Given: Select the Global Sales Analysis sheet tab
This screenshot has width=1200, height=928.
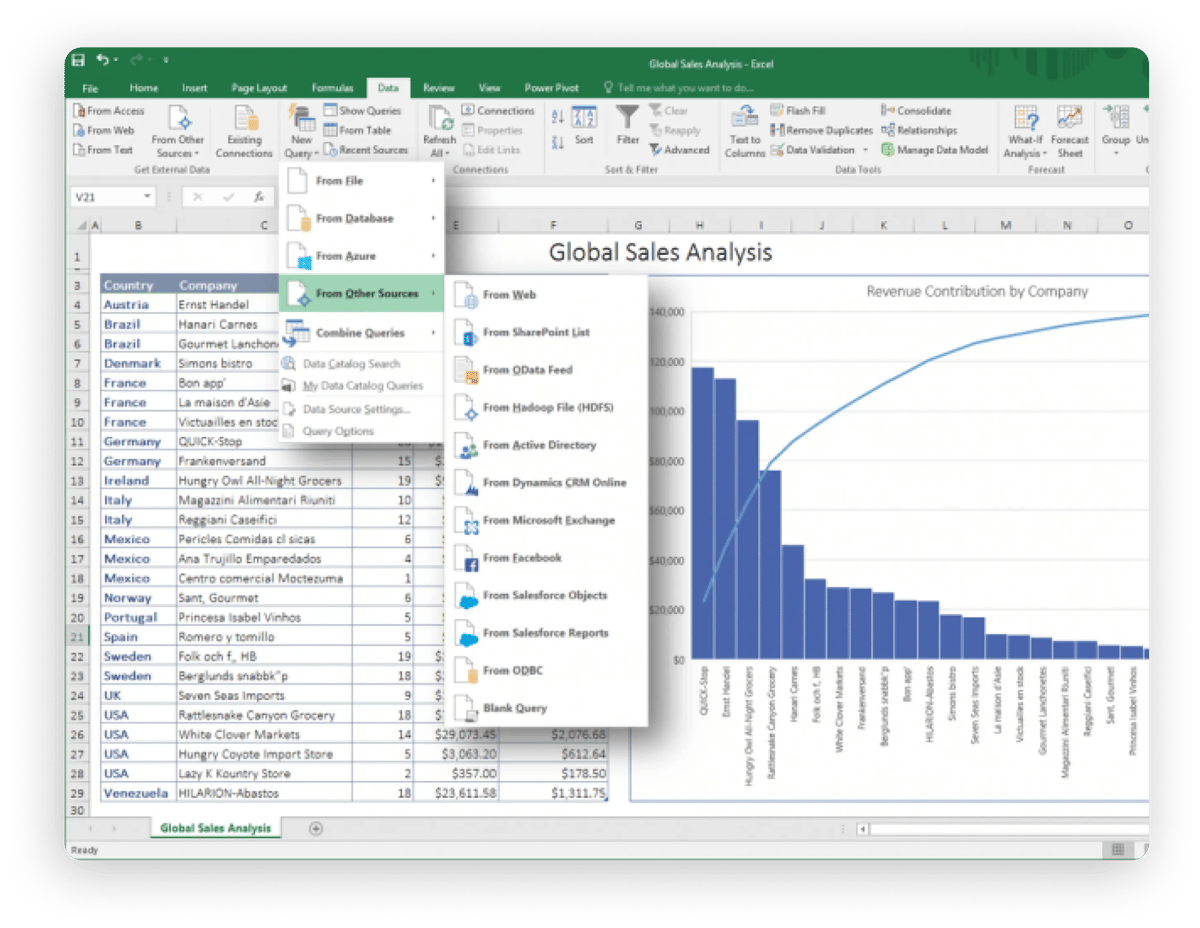Looking at the screenshot, I should tap(215, 828).
